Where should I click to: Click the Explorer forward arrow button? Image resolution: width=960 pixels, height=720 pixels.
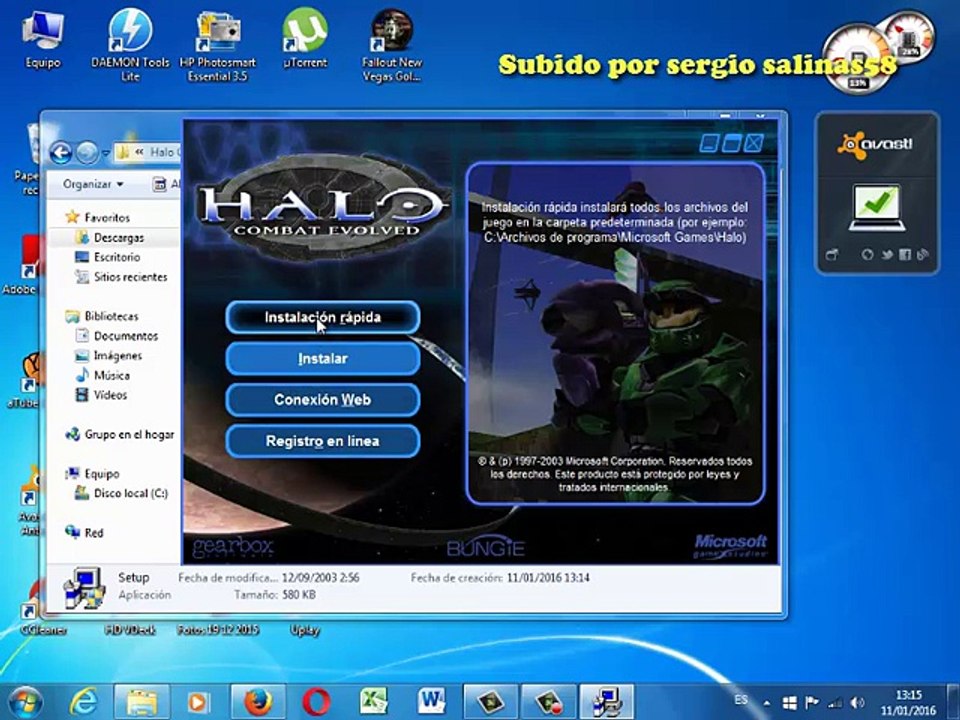pos(87,152)
